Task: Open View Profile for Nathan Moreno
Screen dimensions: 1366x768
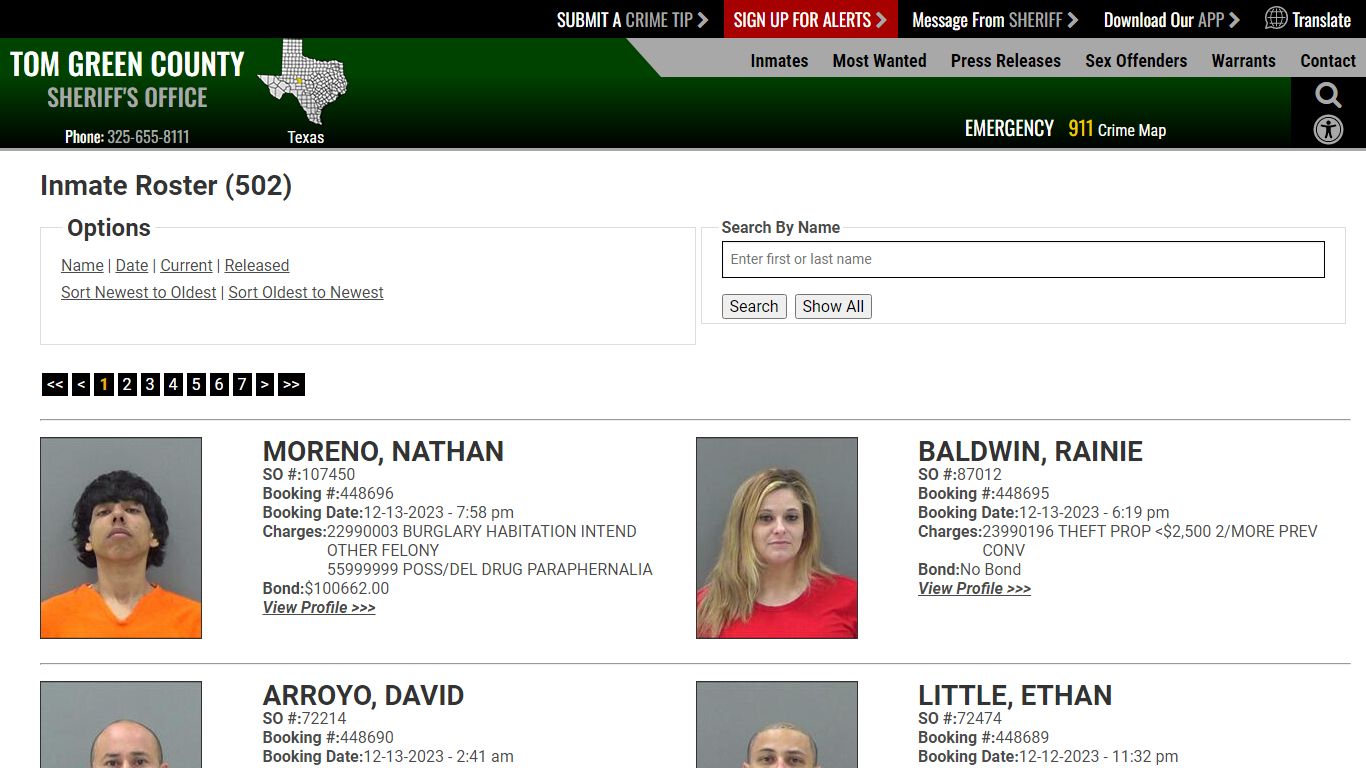Action: coord(319,607)
